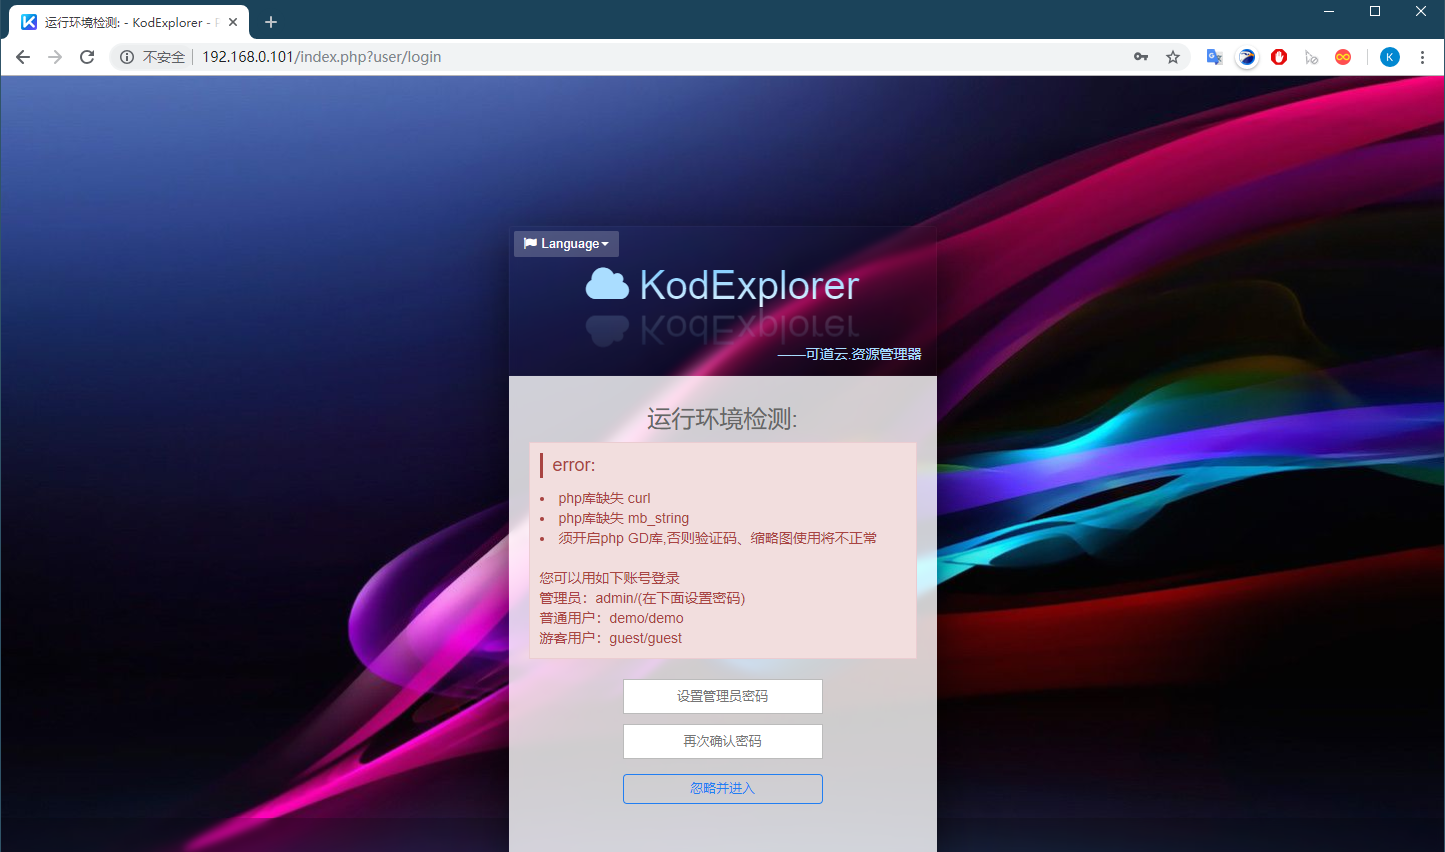The image size is (1445, 852).
Task: Click the 普通用户：demo/demo text
Action: [611, 618]
